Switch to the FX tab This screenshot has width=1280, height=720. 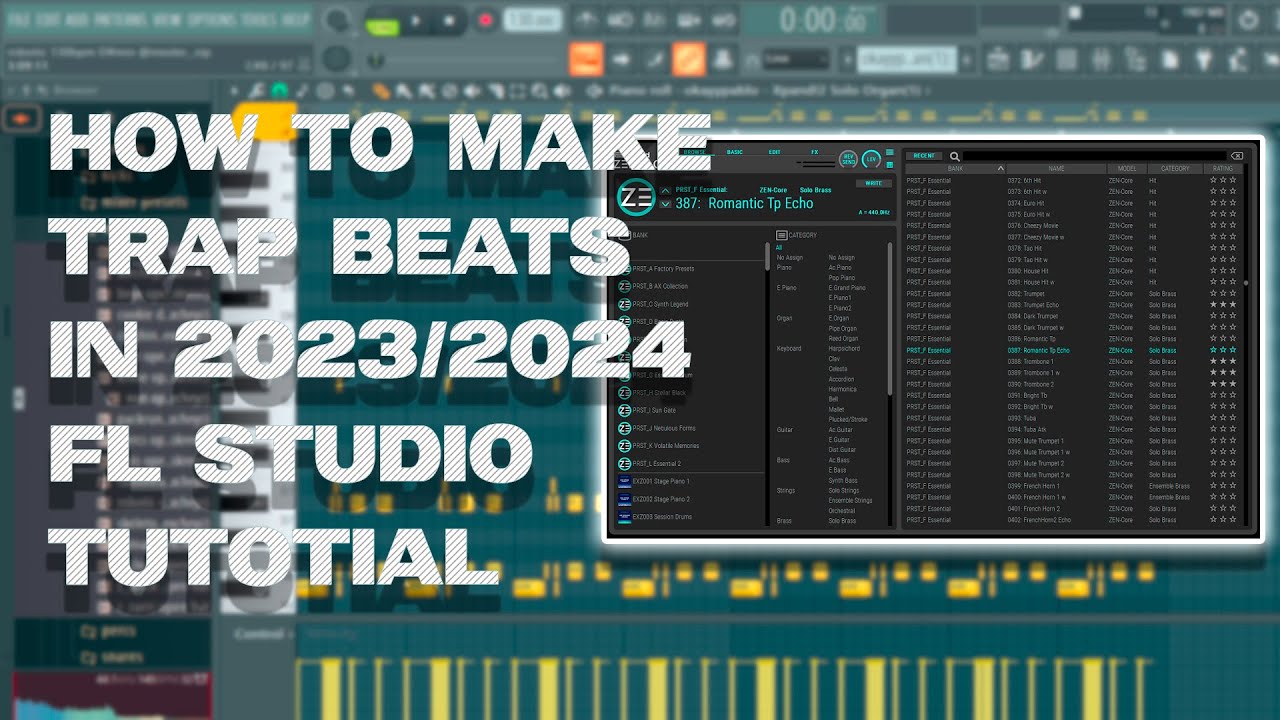(x=815, y=152)
